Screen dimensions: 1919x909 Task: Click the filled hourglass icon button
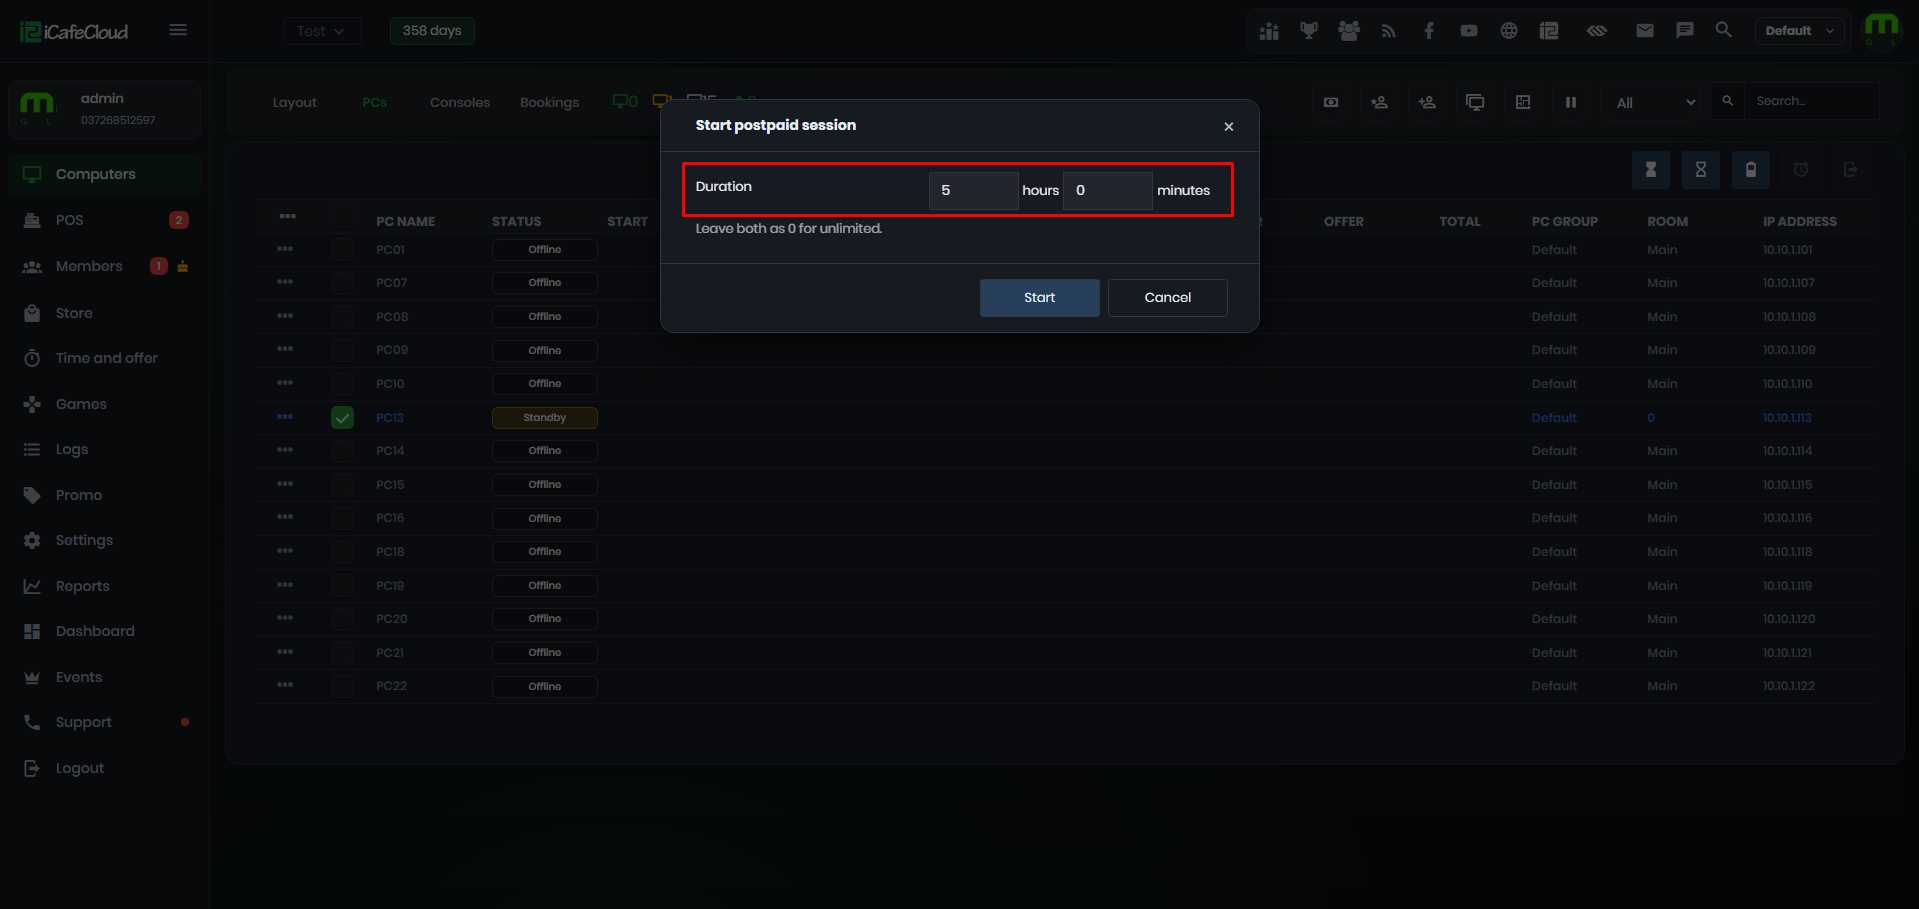1651,170
